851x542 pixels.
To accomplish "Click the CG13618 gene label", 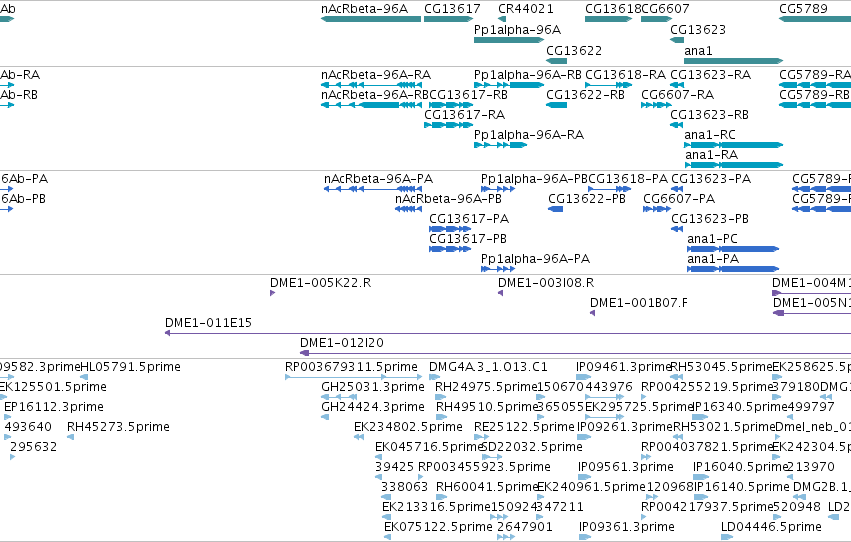I will 613,9.
